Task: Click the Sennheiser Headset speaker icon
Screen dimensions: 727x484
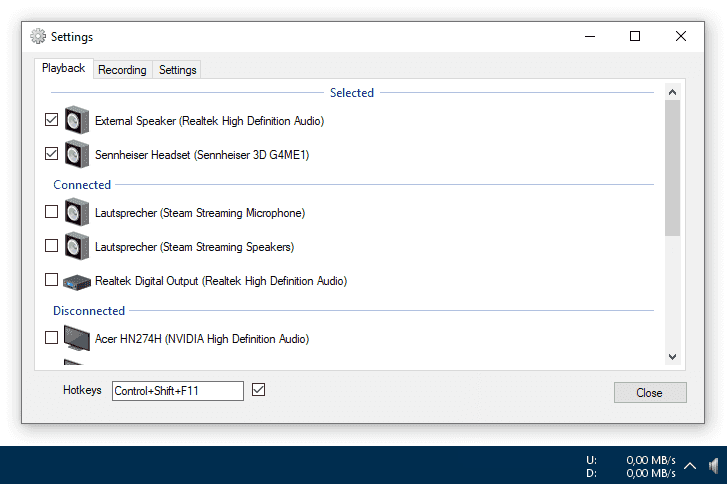Action: pos(77,154)
